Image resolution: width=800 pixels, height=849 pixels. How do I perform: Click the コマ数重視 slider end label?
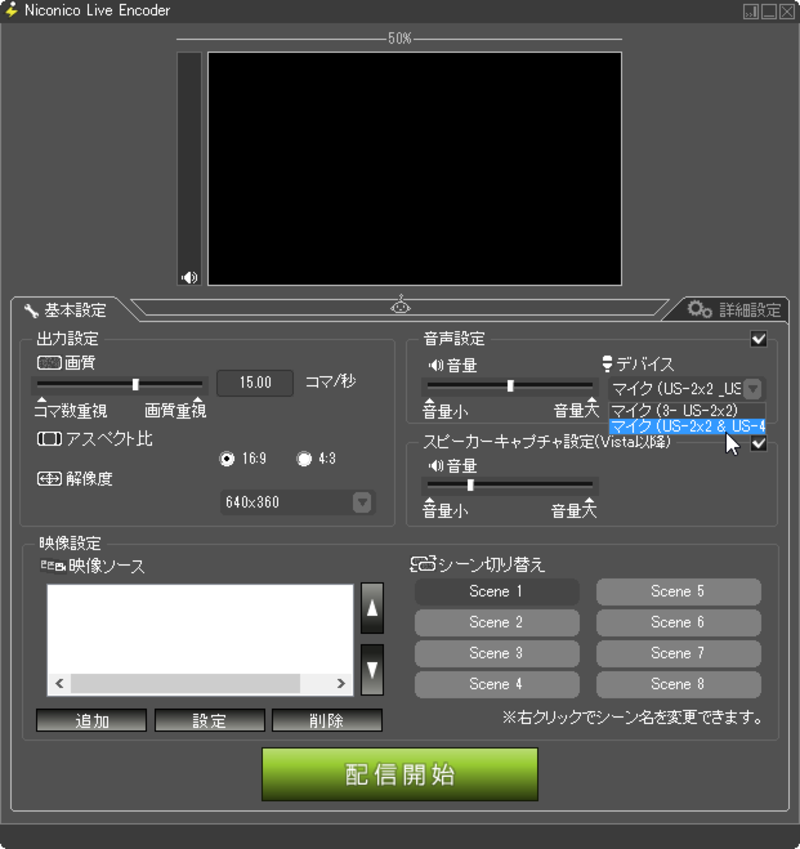point(71,411)
